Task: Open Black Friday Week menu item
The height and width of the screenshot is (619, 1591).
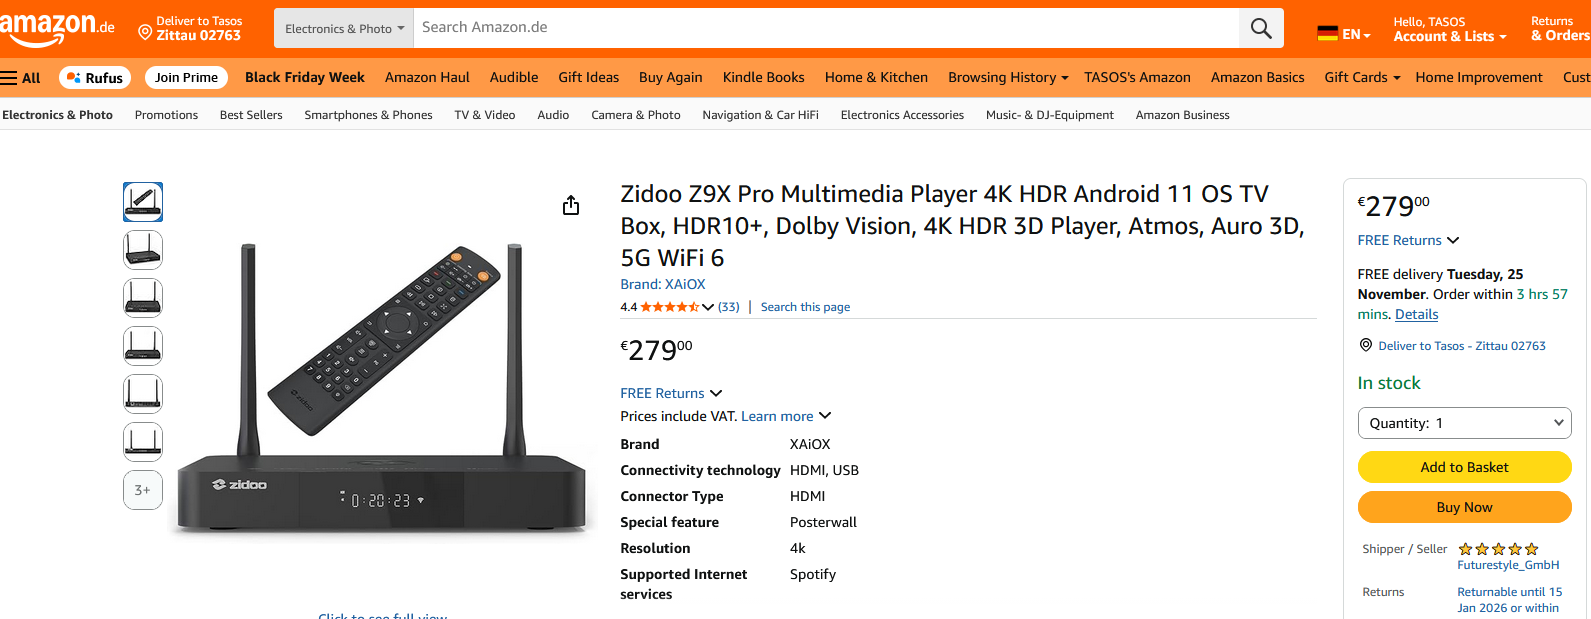Action: coord(305,78)
